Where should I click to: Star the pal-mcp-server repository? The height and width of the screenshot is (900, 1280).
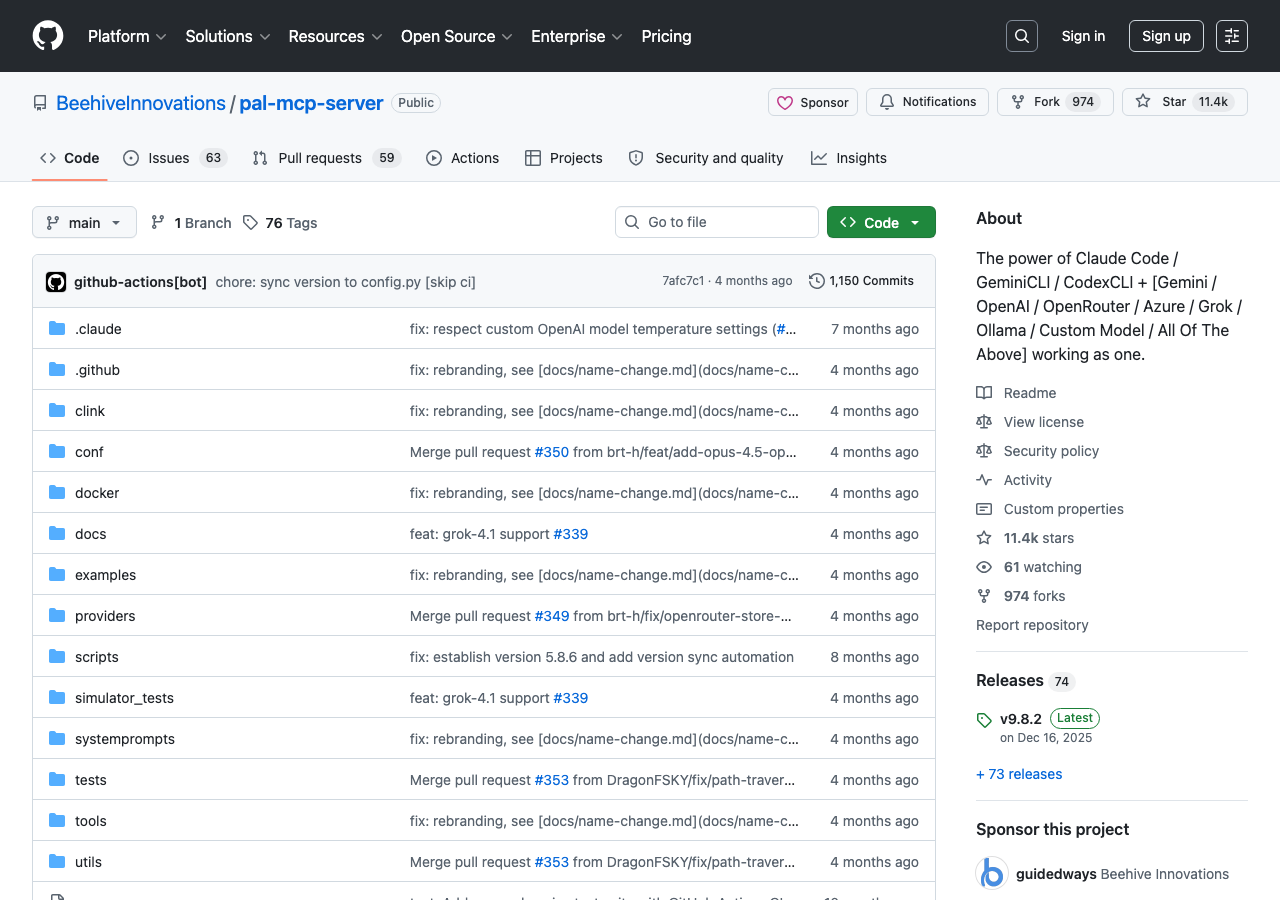click(1184, 102)
